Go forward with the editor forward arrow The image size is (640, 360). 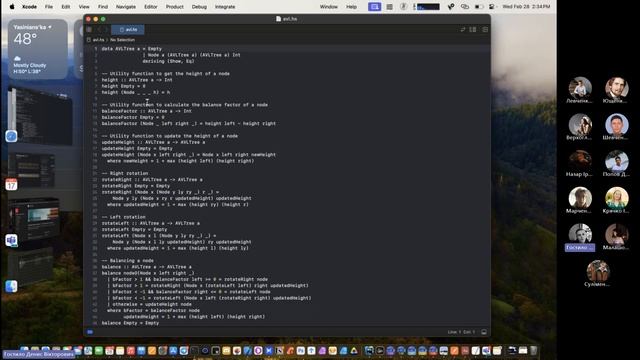click(106, 29)
